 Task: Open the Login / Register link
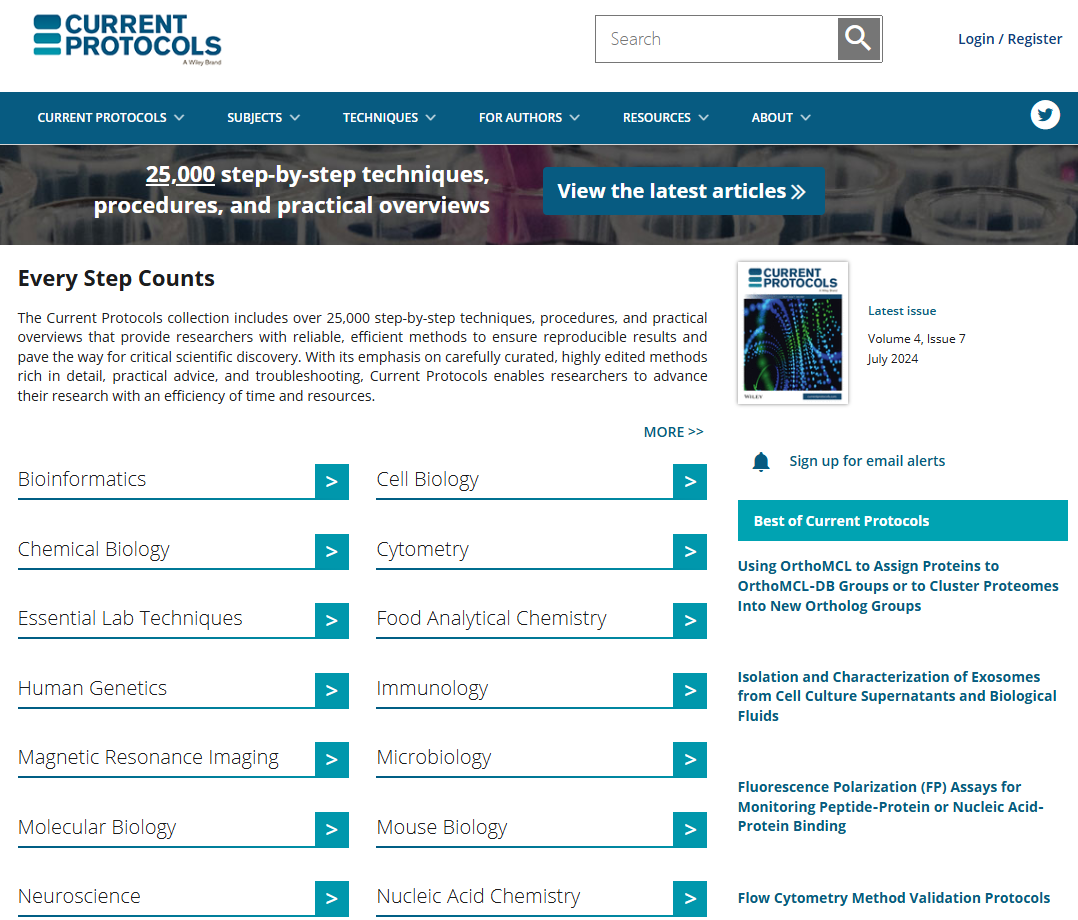(x=1010, y=39)
